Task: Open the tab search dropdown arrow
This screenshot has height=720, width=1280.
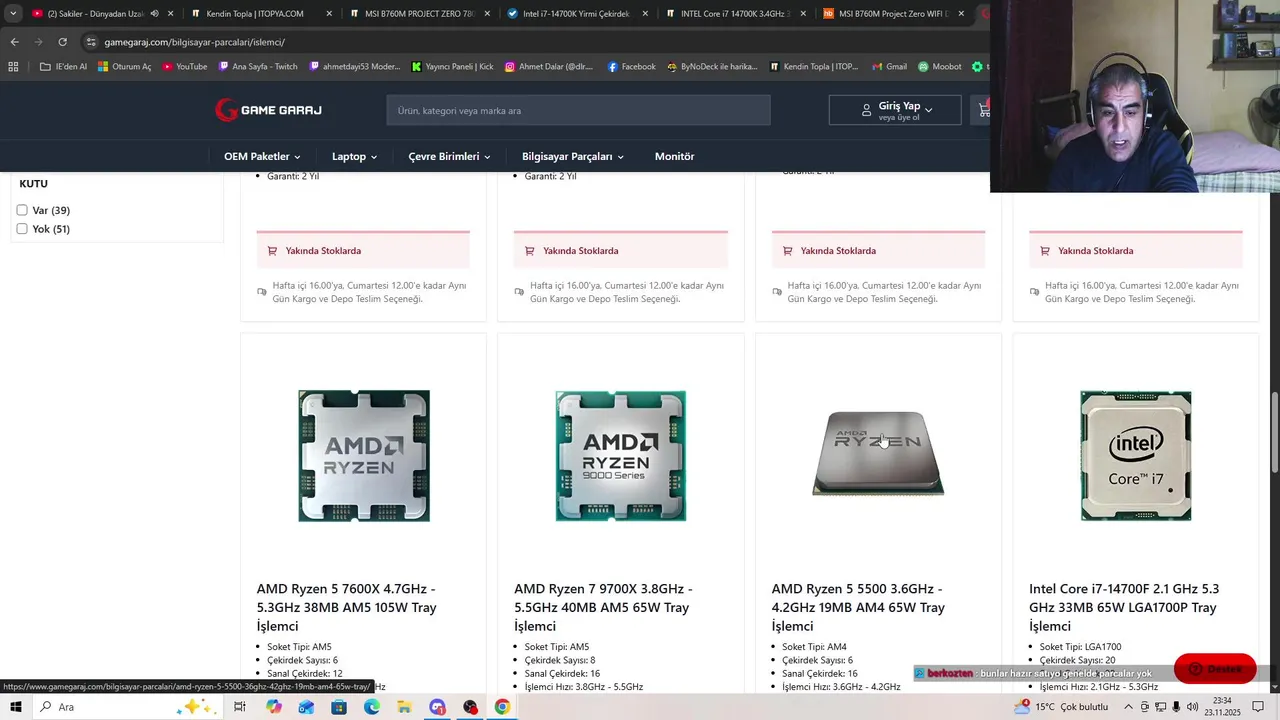Action: (x=13, y=14)
